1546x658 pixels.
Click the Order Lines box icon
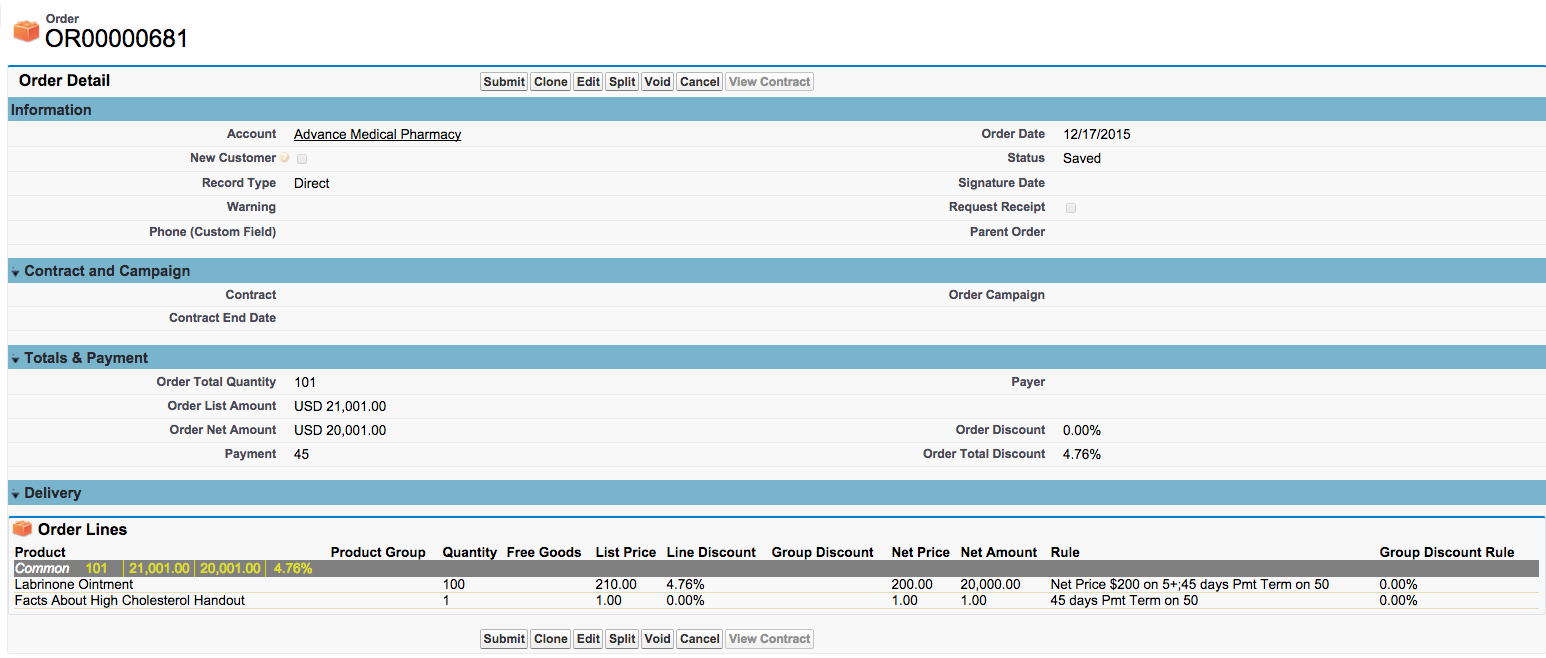click(x=22, y=529)
